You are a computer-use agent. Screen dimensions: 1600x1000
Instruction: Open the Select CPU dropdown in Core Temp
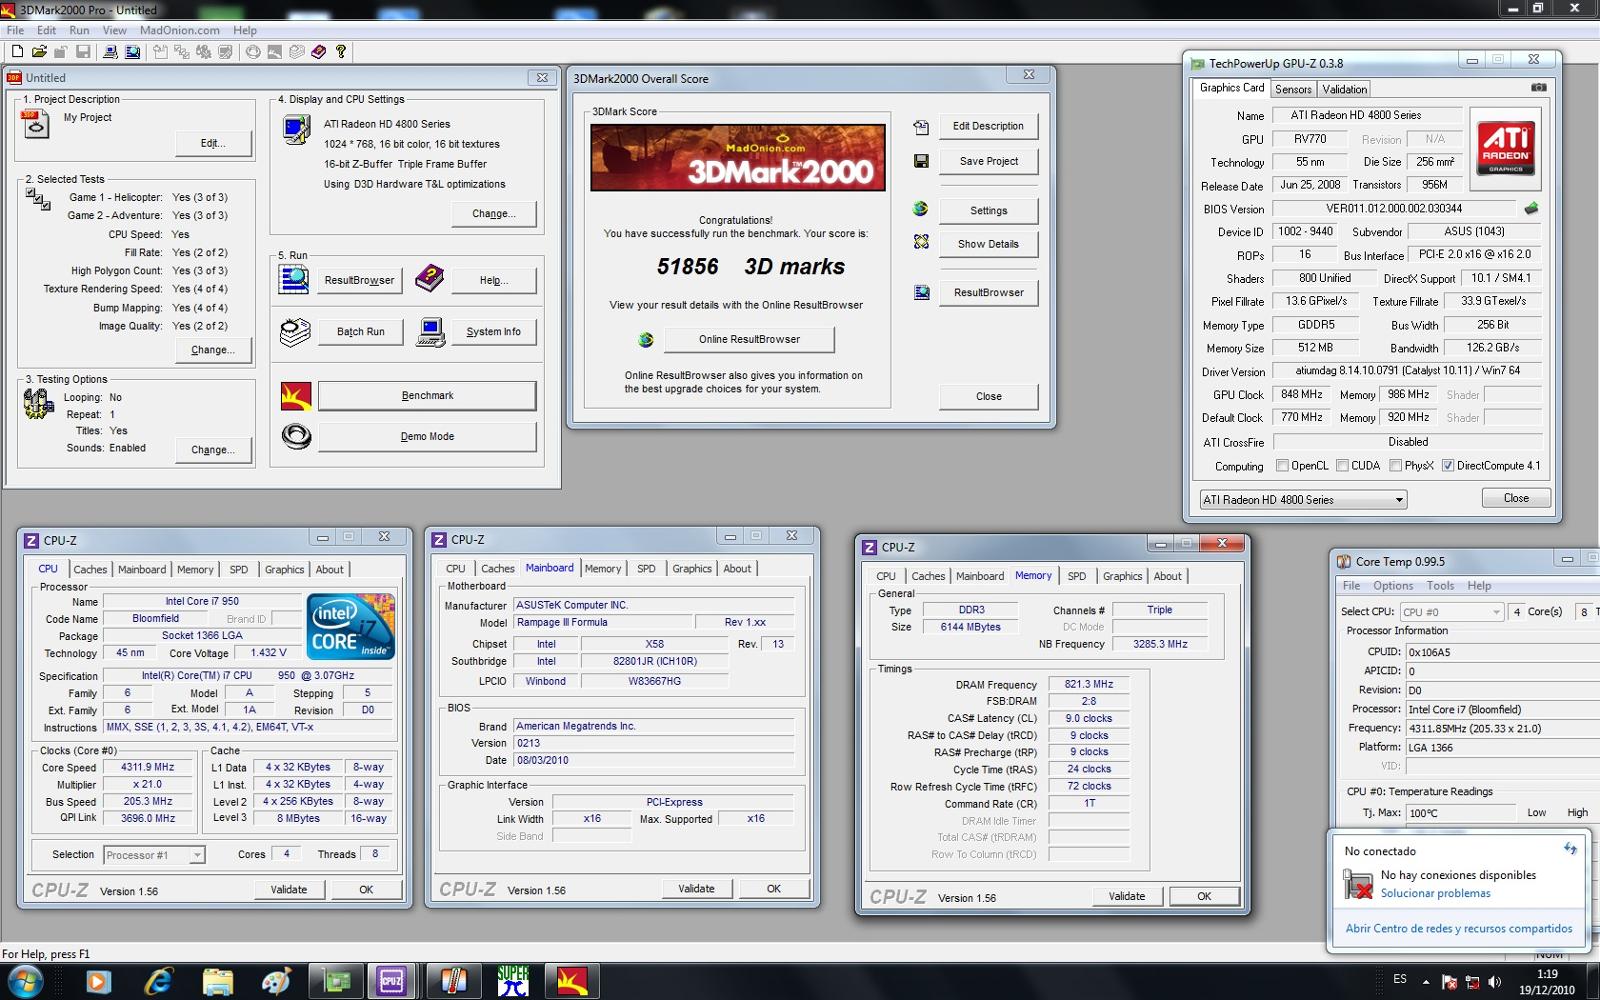pos(1451,612)
